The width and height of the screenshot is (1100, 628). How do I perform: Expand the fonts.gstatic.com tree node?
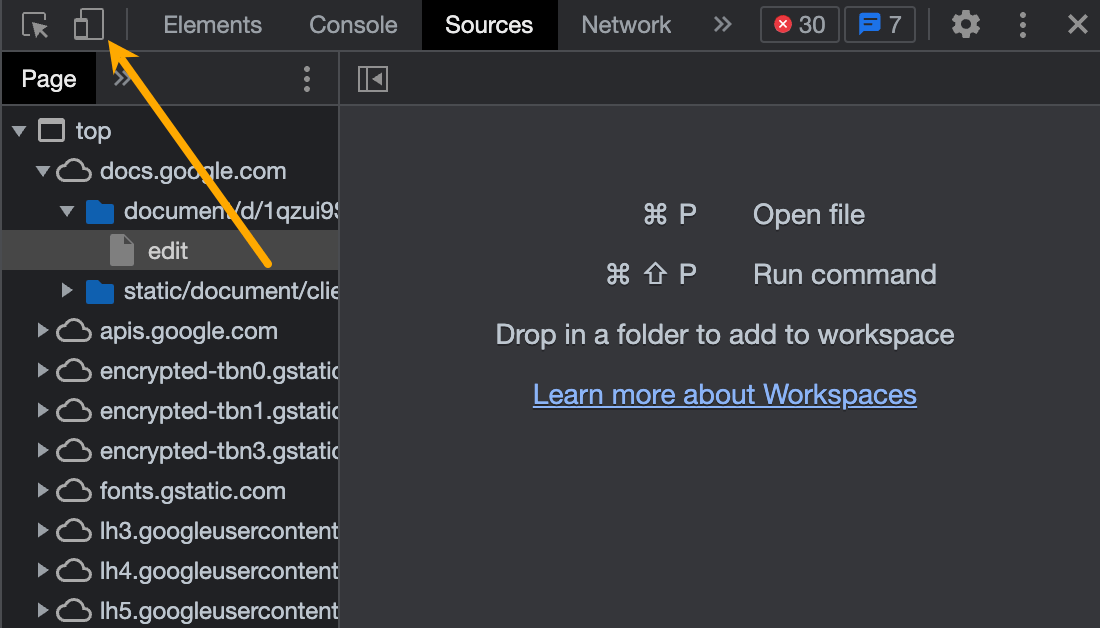click(42, 490)
